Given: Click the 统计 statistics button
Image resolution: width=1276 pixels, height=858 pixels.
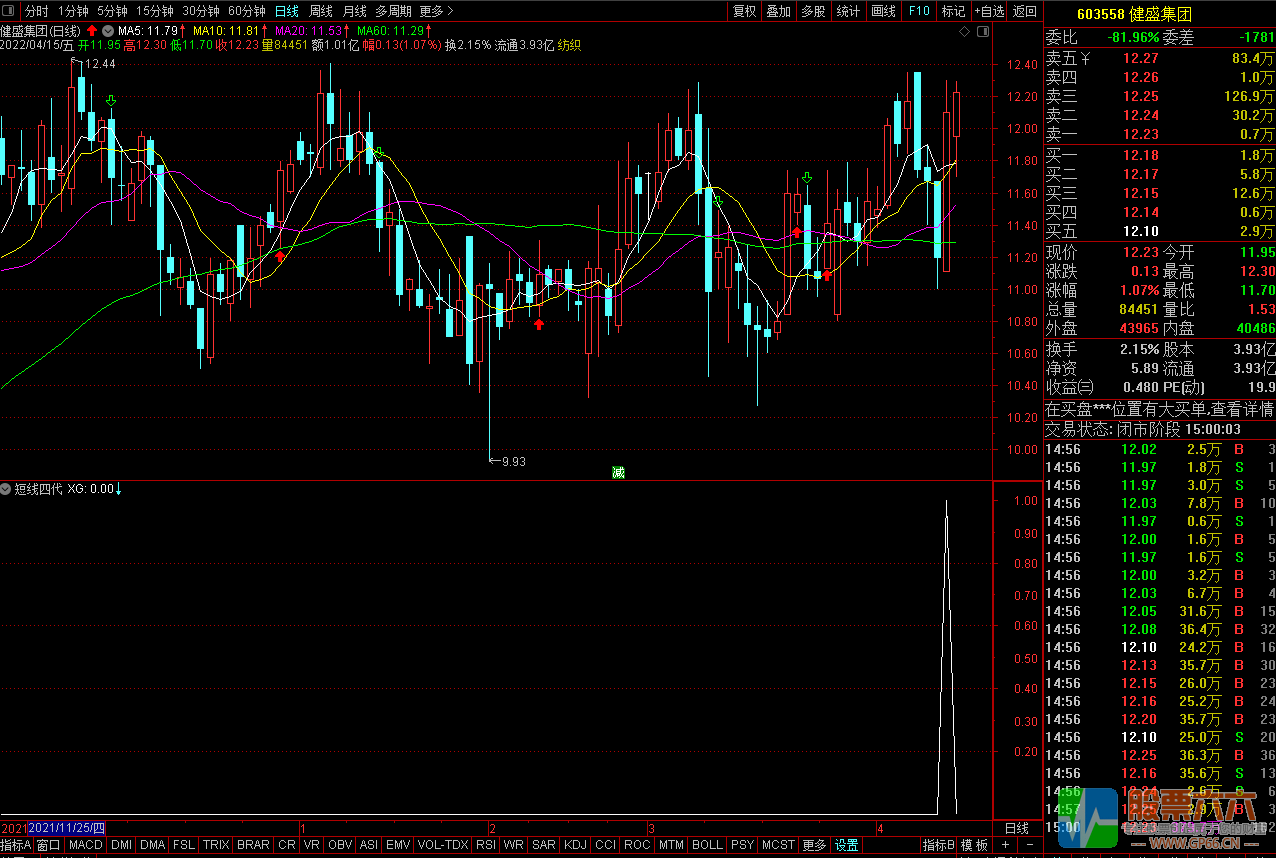Looking at the screenshot, I should pos(848,11).
